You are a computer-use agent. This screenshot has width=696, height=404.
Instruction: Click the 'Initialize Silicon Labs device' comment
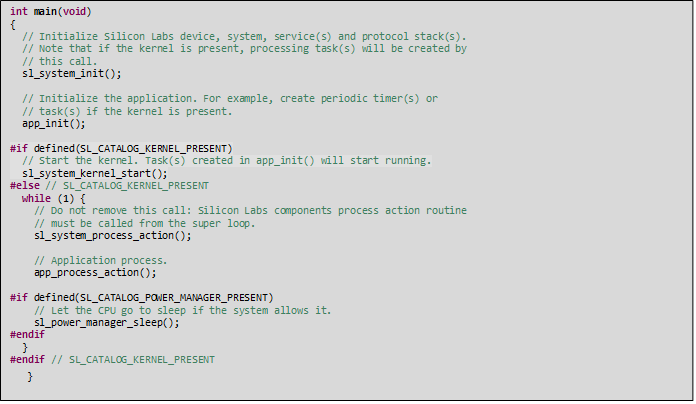[244, 36]
